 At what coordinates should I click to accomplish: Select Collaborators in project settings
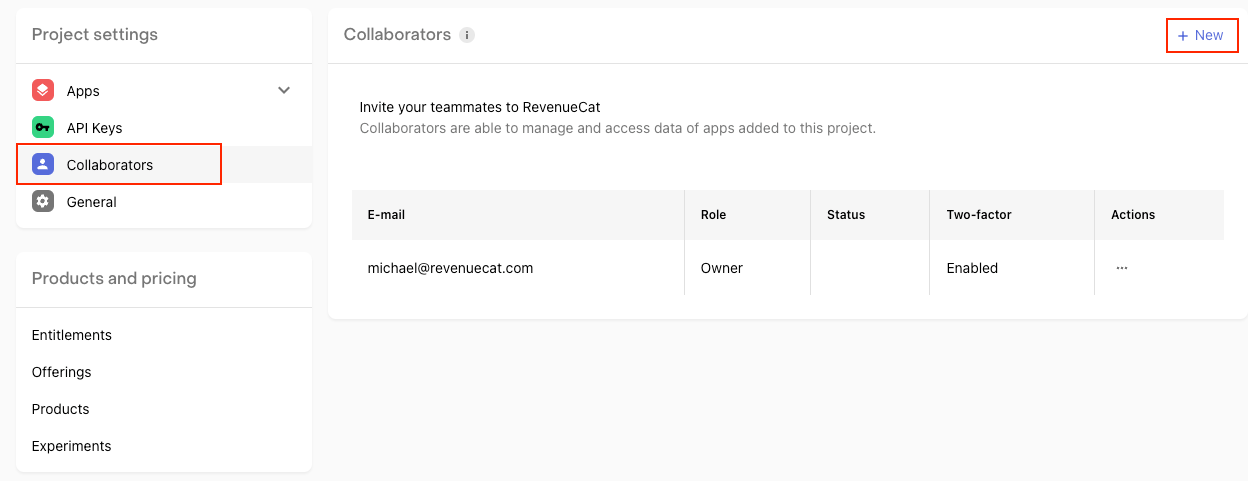(164, 164)
